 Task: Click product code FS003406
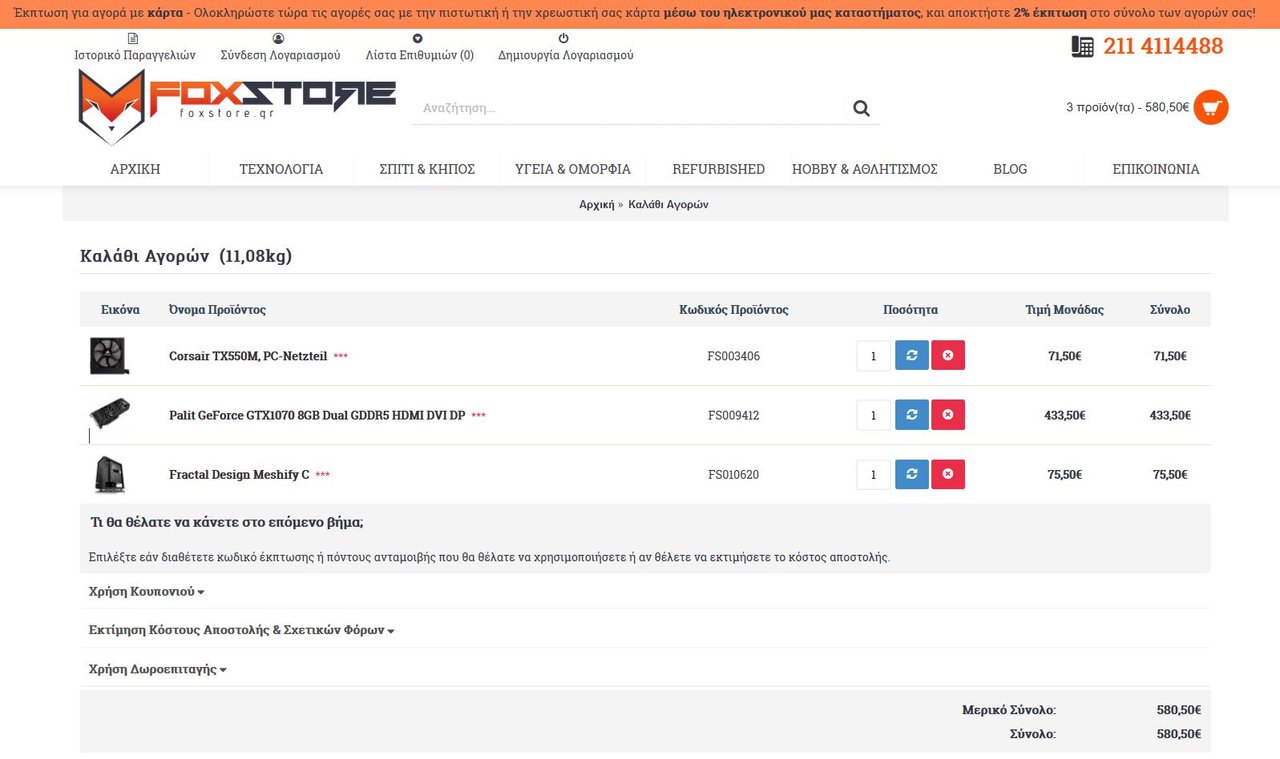coord(734,356)
